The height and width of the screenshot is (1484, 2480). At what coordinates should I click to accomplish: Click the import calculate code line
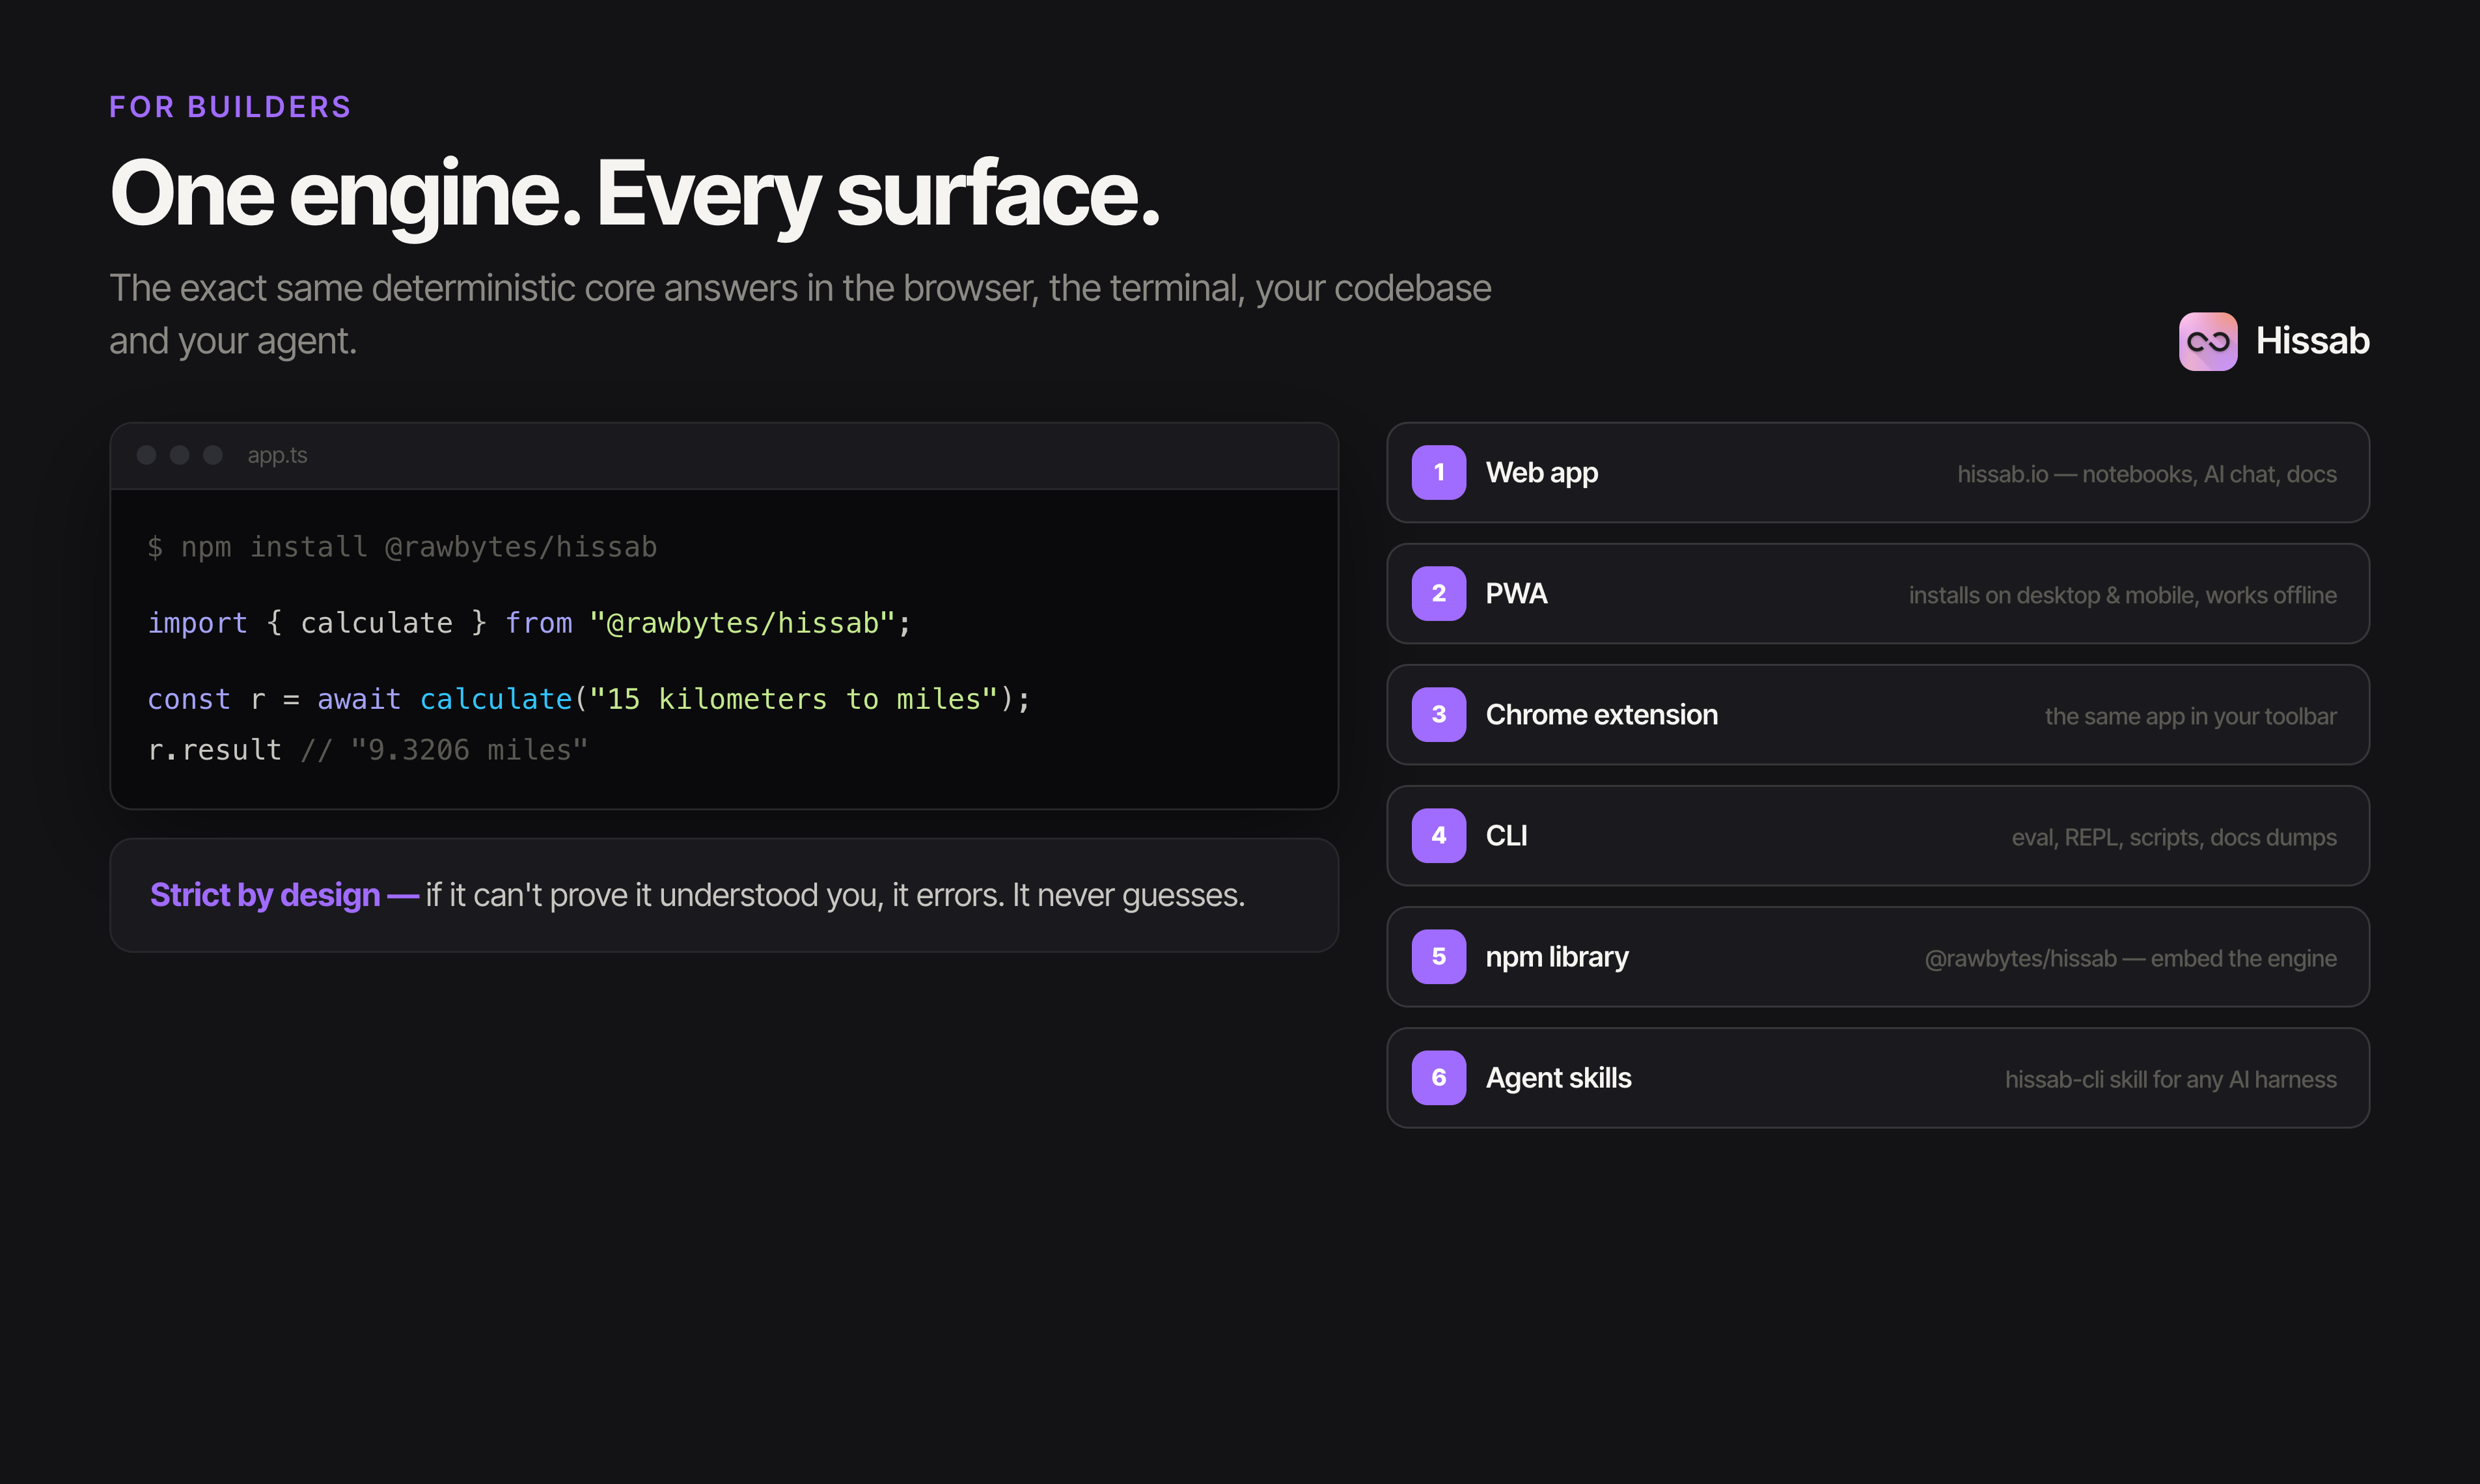coord(530,623)
